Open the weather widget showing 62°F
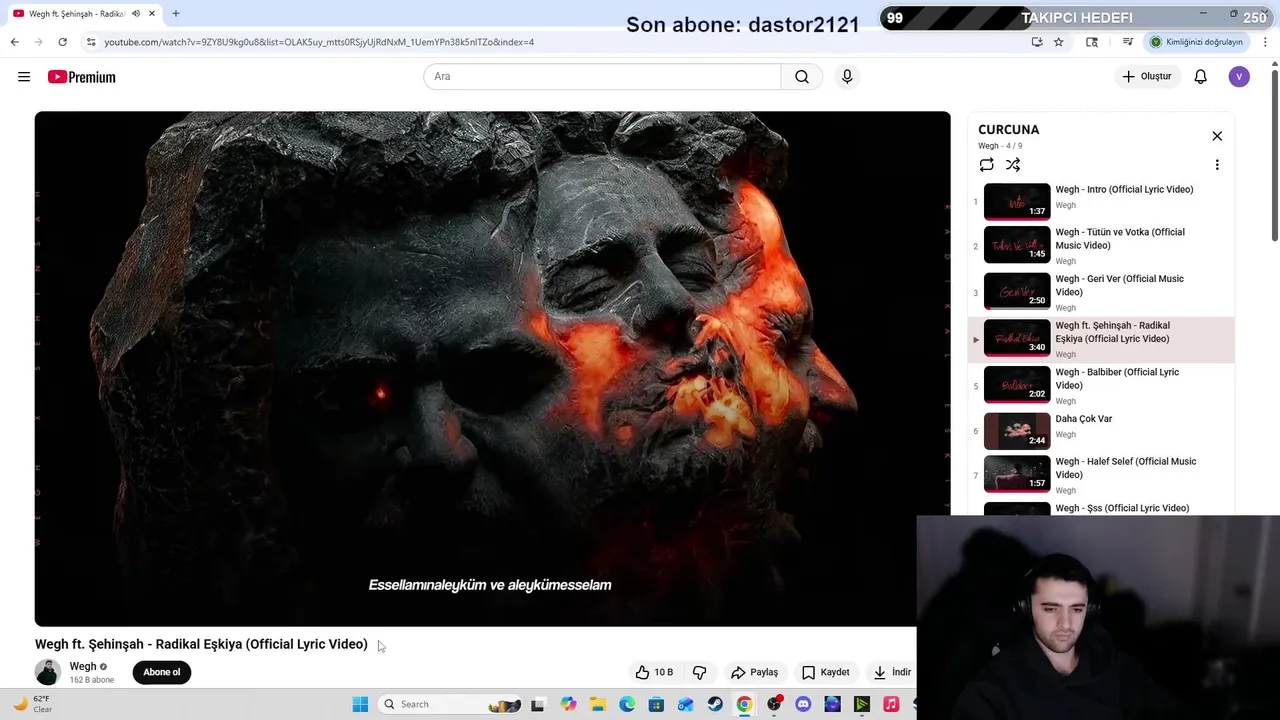The height and width of the screenshot is (720, 1280). [x=32, y=704]
